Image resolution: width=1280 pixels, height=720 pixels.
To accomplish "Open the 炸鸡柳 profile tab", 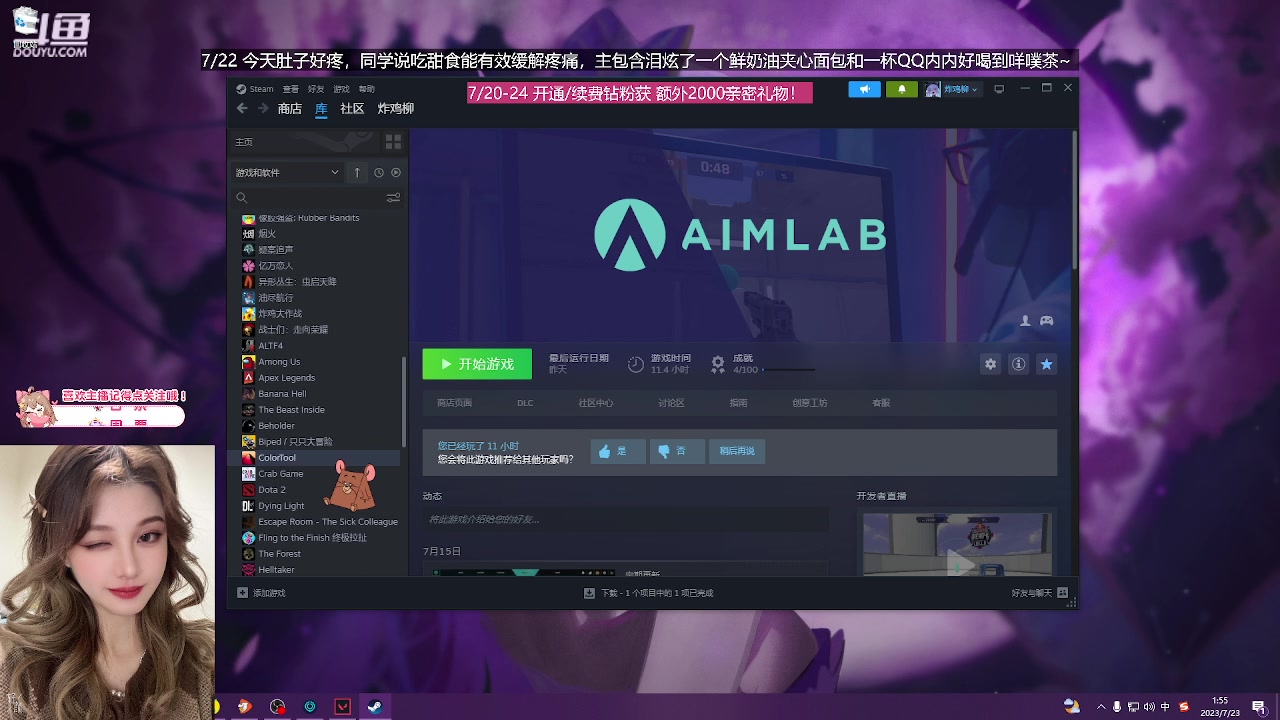I will click(x=396, y=108).
